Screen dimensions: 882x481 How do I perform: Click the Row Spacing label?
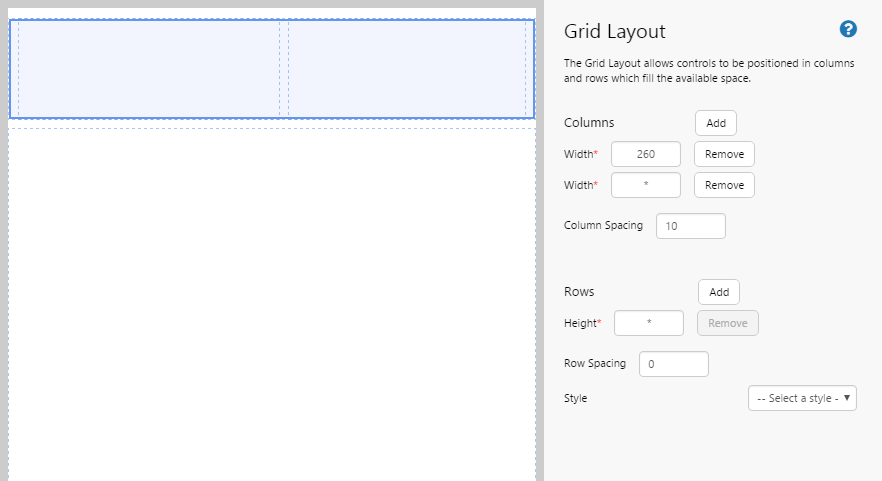coord(595,363)
